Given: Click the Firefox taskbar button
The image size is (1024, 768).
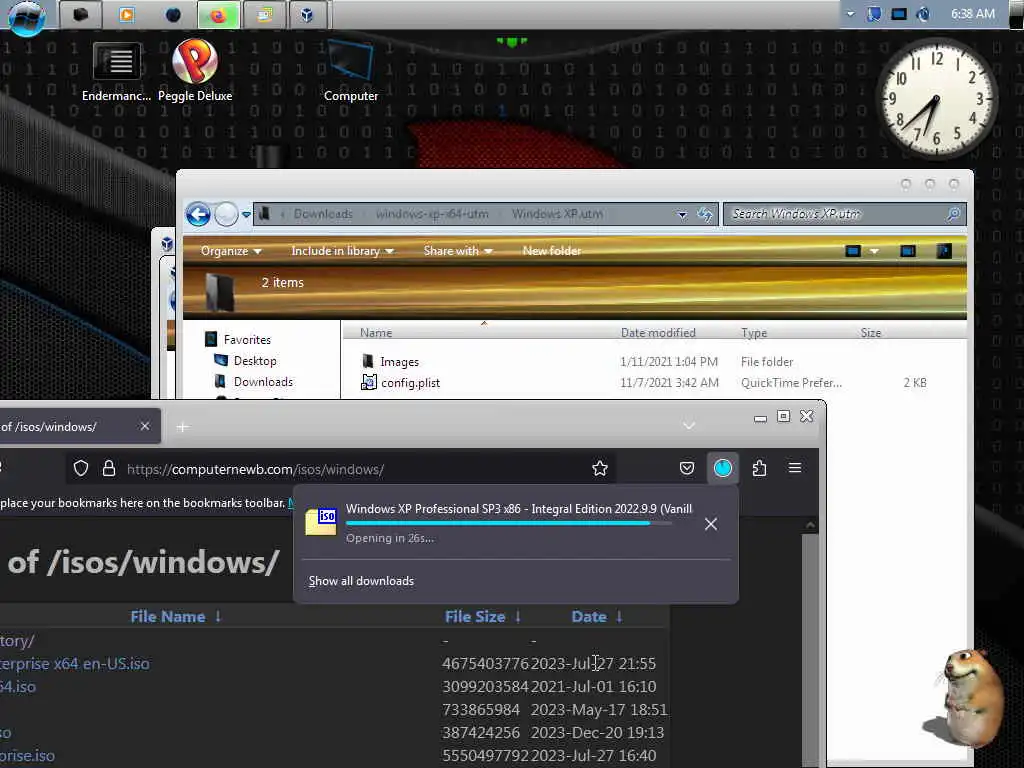Looking at the screenshot, I should 218,14.
